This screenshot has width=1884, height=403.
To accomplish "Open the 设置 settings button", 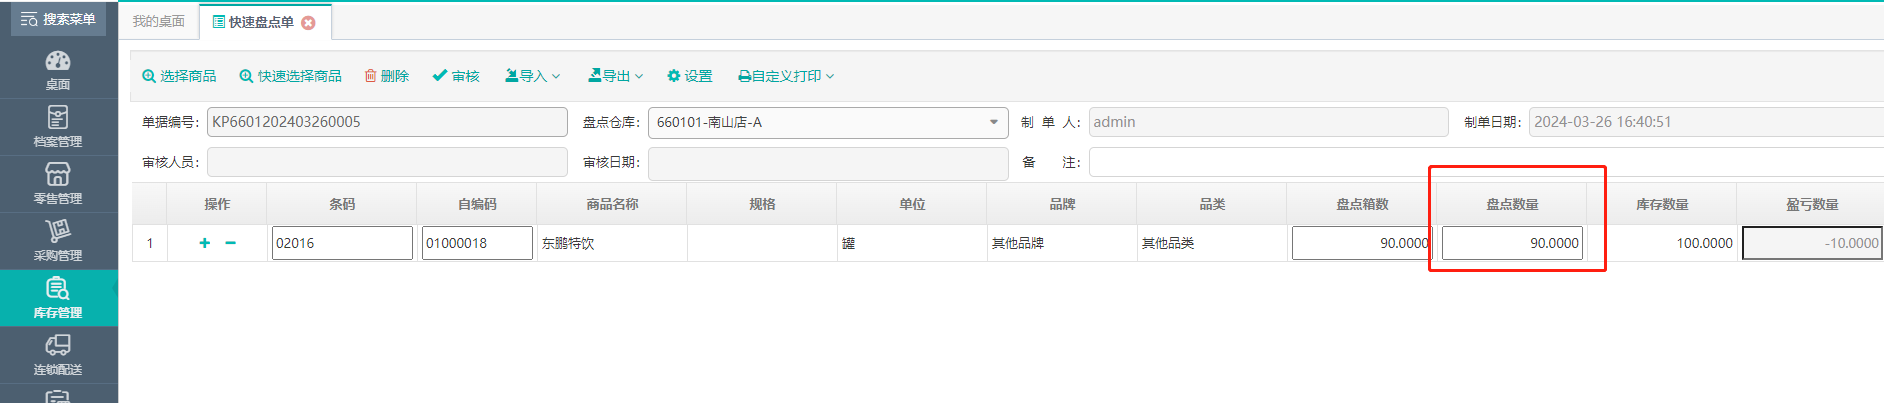I will pyautogui.click(x=690, y=76).
